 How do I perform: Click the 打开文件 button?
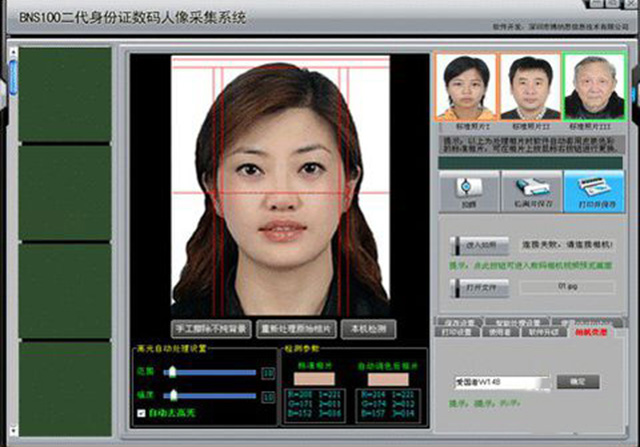click(x=479, y=286)
